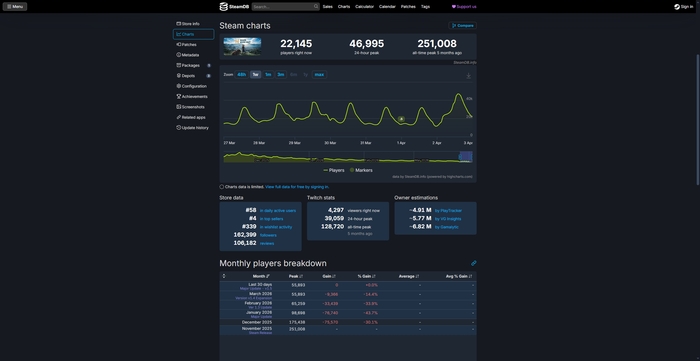Click the February 2026 row label
700x361 pixels.
click(x=258, y=303)
